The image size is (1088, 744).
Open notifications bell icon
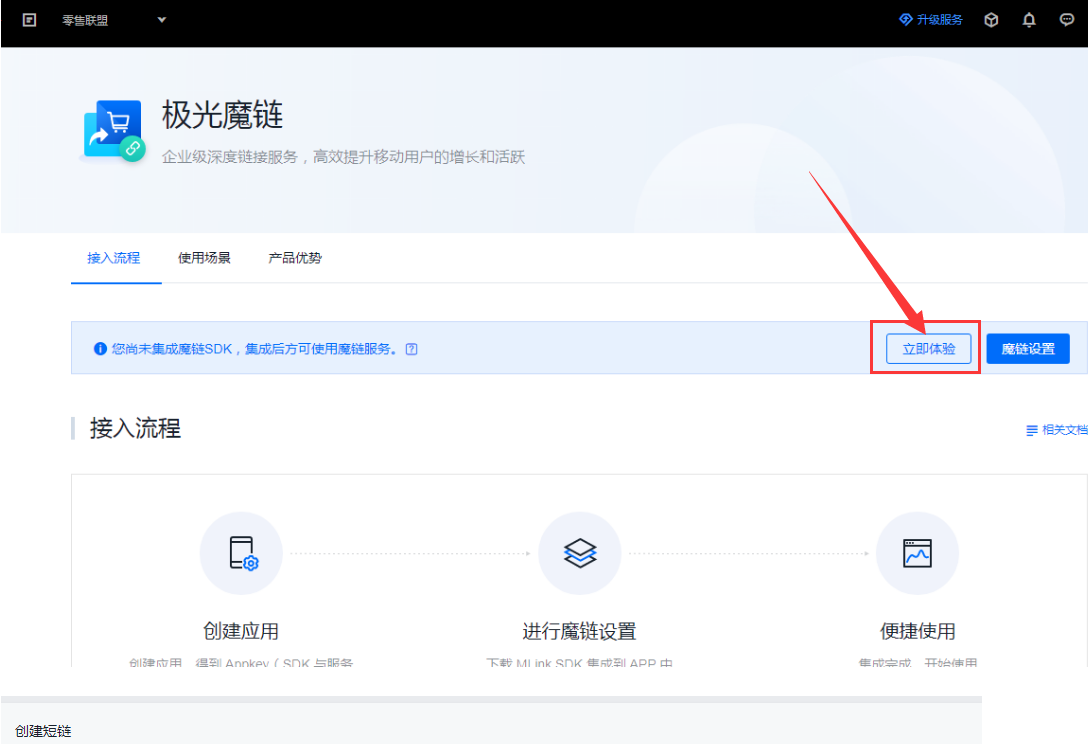tap(1029, 20)
